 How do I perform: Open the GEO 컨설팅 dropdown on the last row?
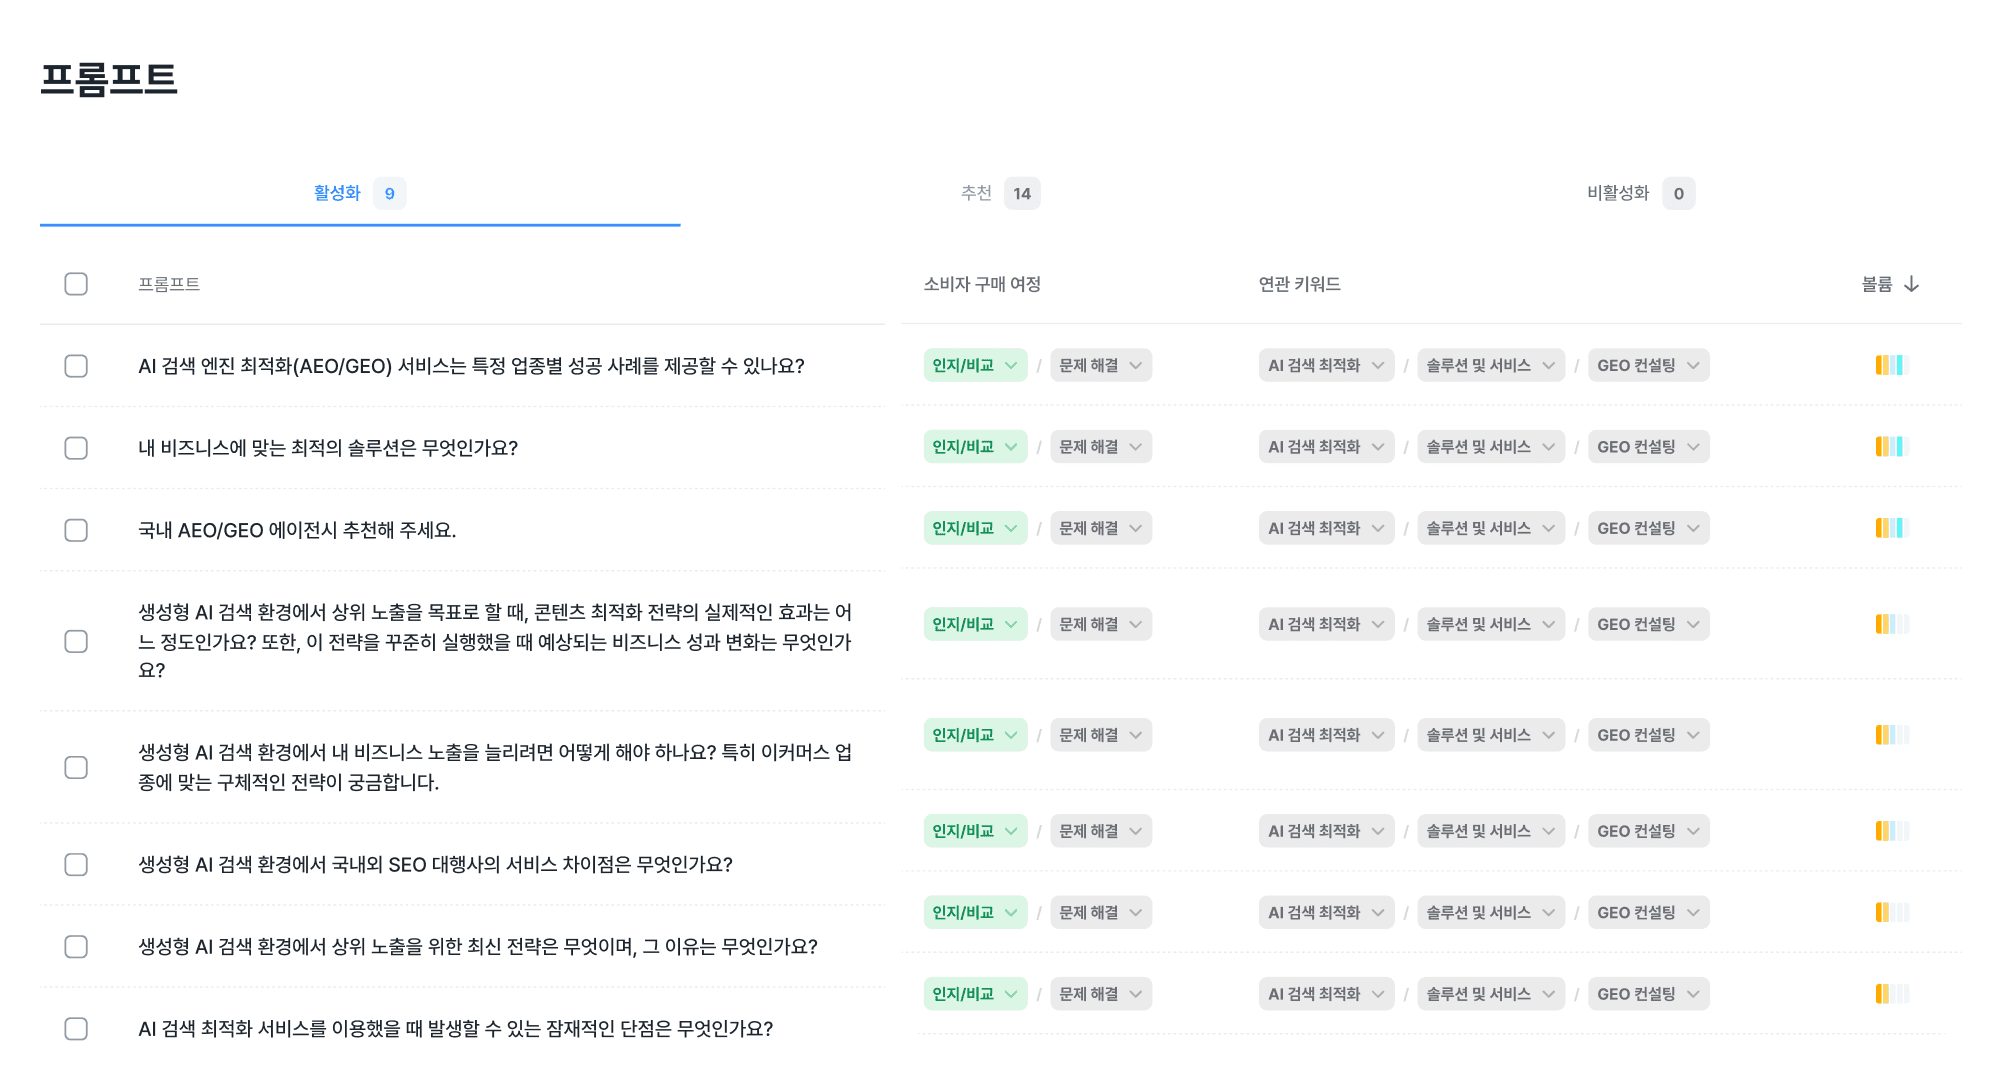click(x=1648, y=993)
